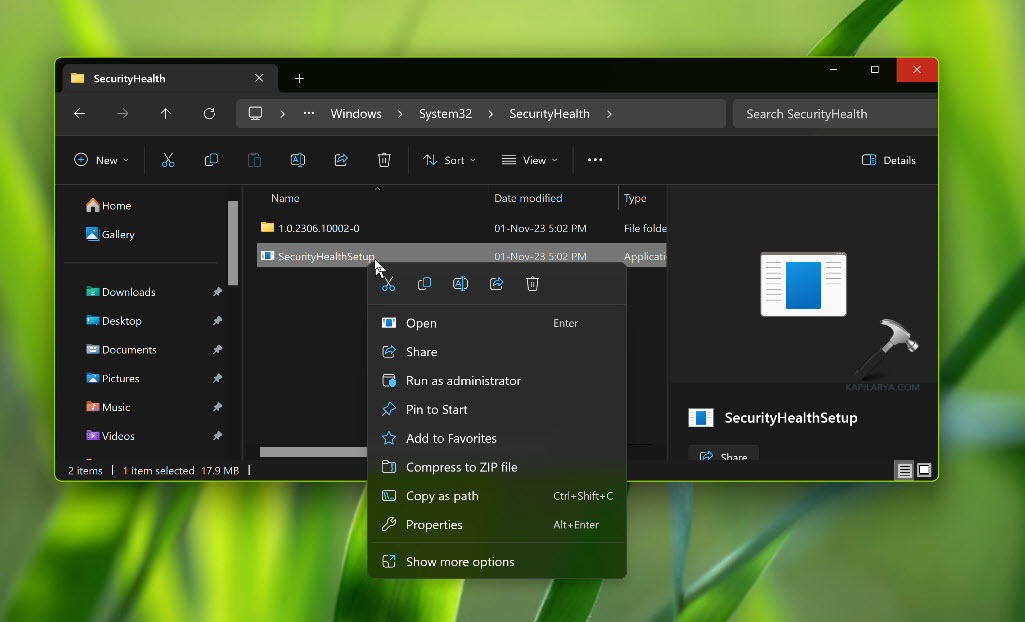Choose Show more options in the context menu
This screenshot has width=1025, height=622.
coord(460,562)
